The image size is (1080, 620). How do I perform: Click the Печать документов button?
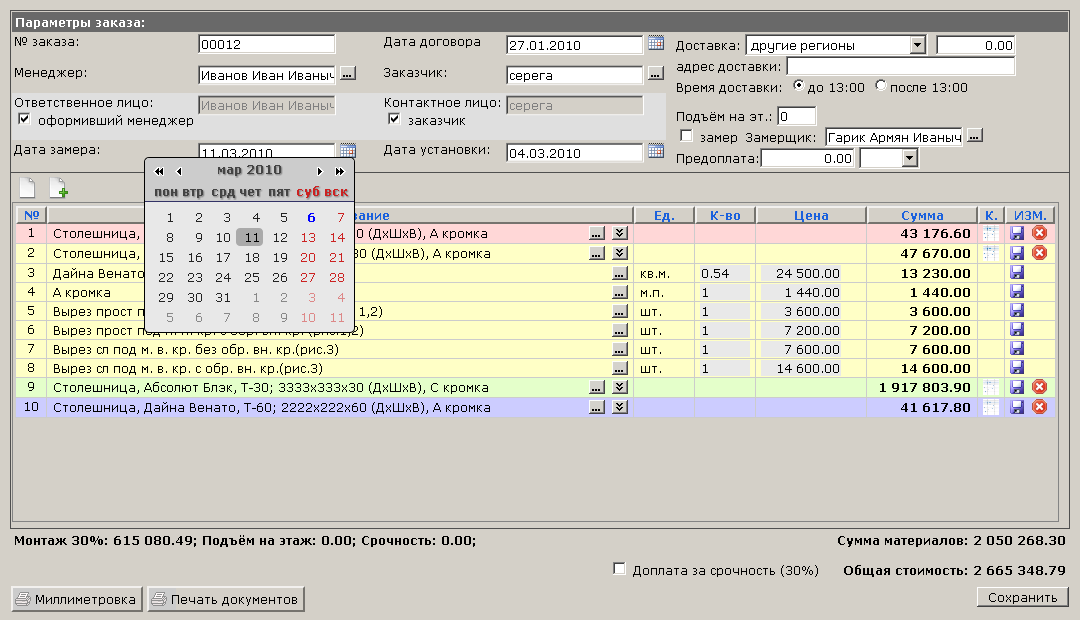pos(226,599)
